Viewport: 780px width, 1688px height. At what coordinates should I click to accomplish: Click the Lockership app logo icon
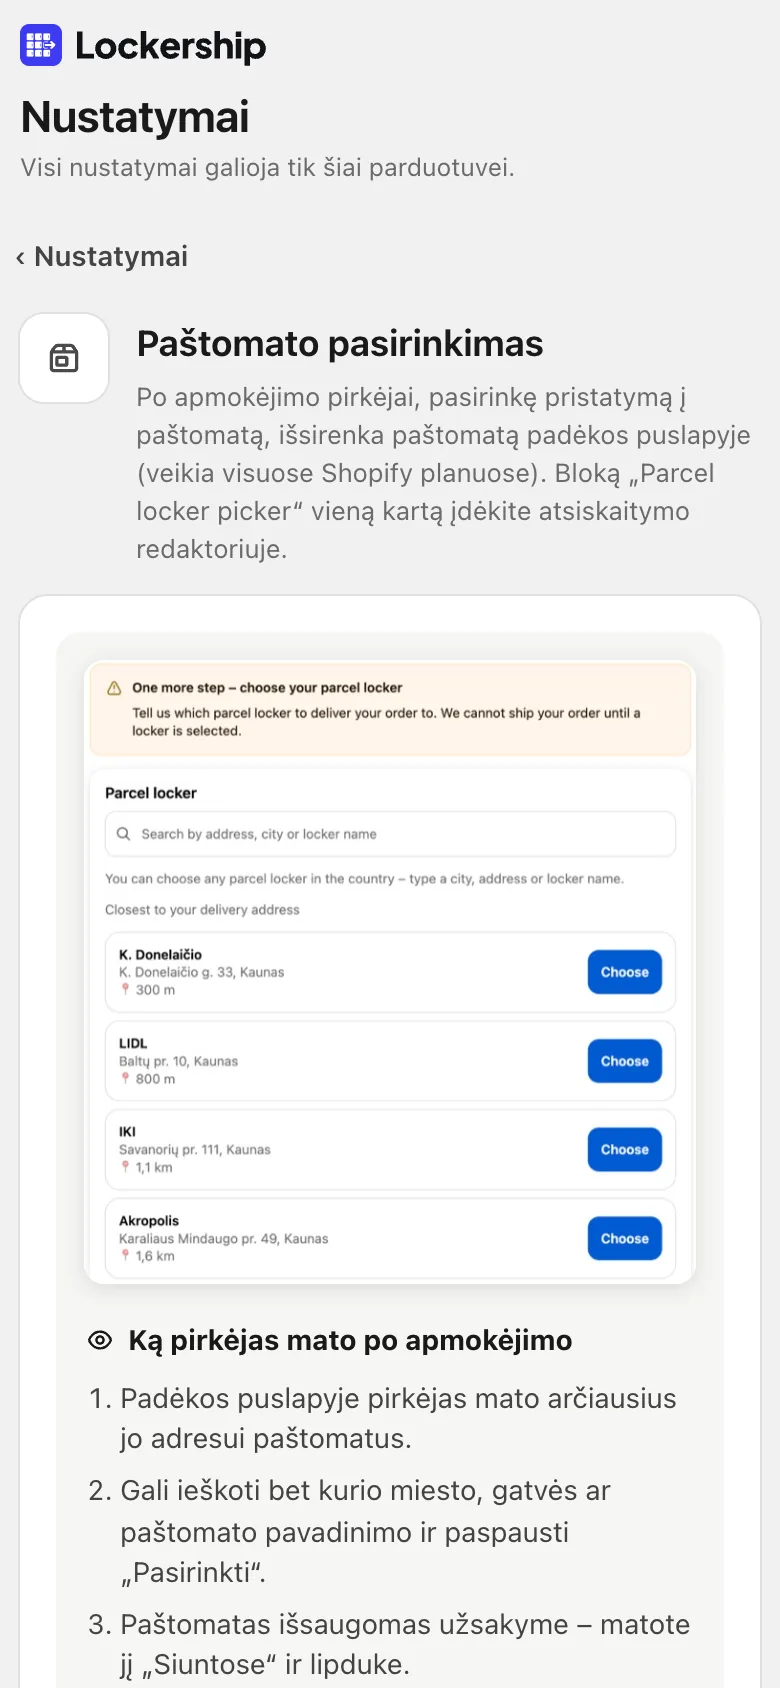(41, 45)
